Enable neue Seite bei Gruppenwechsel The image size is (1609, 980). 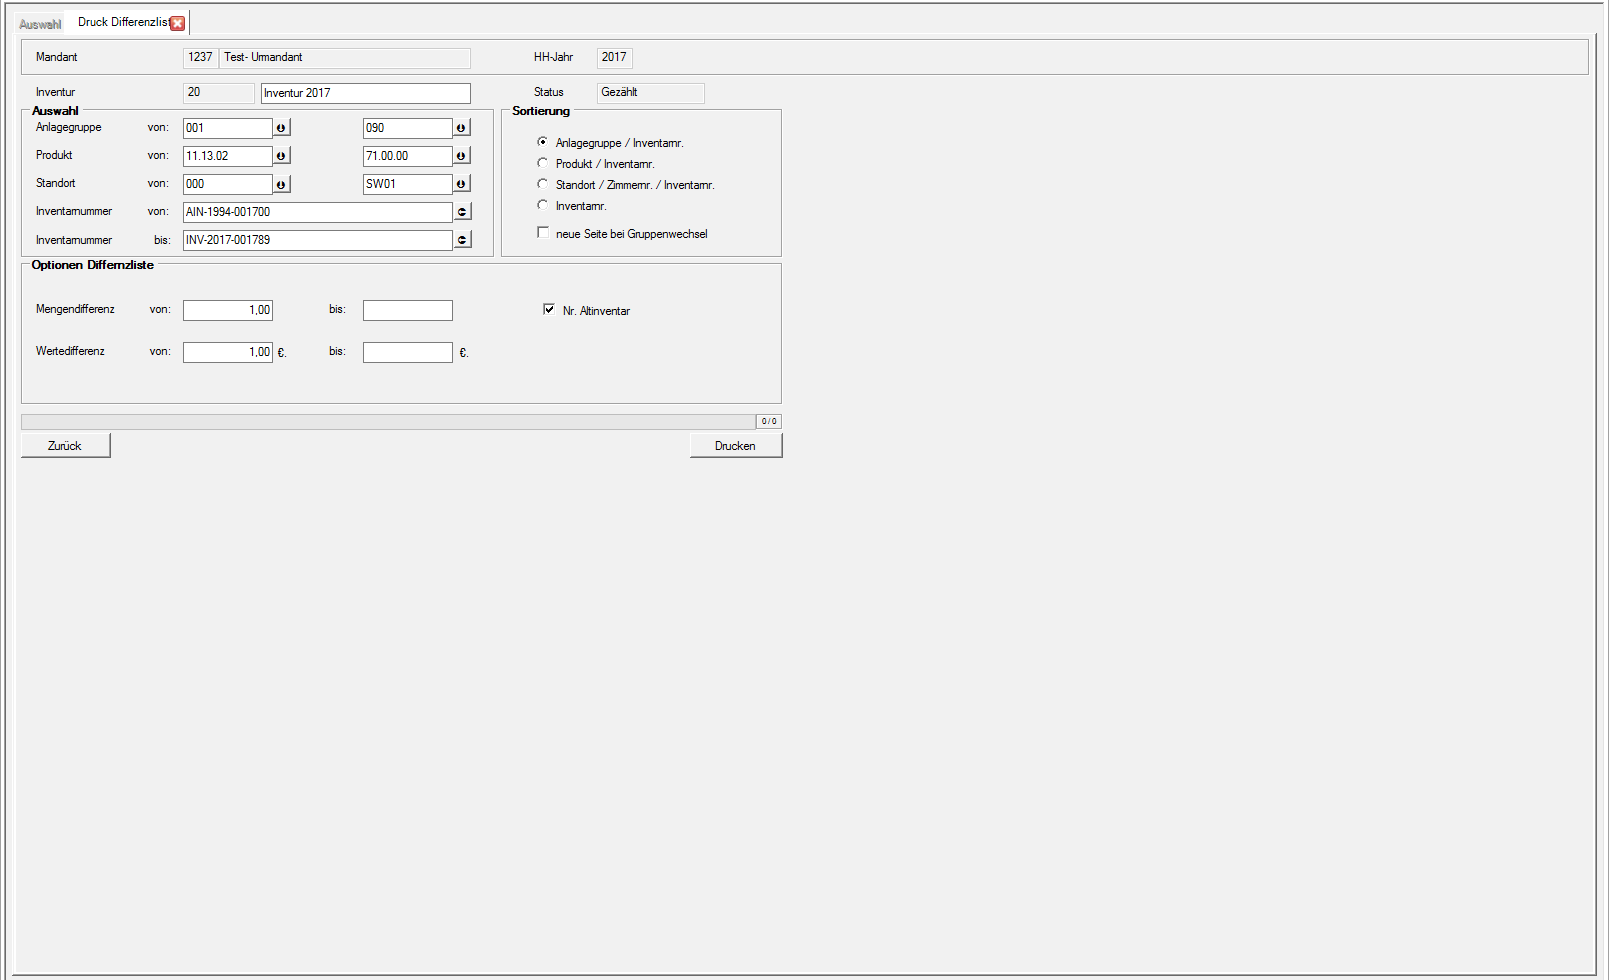click(x=543, y=233)
